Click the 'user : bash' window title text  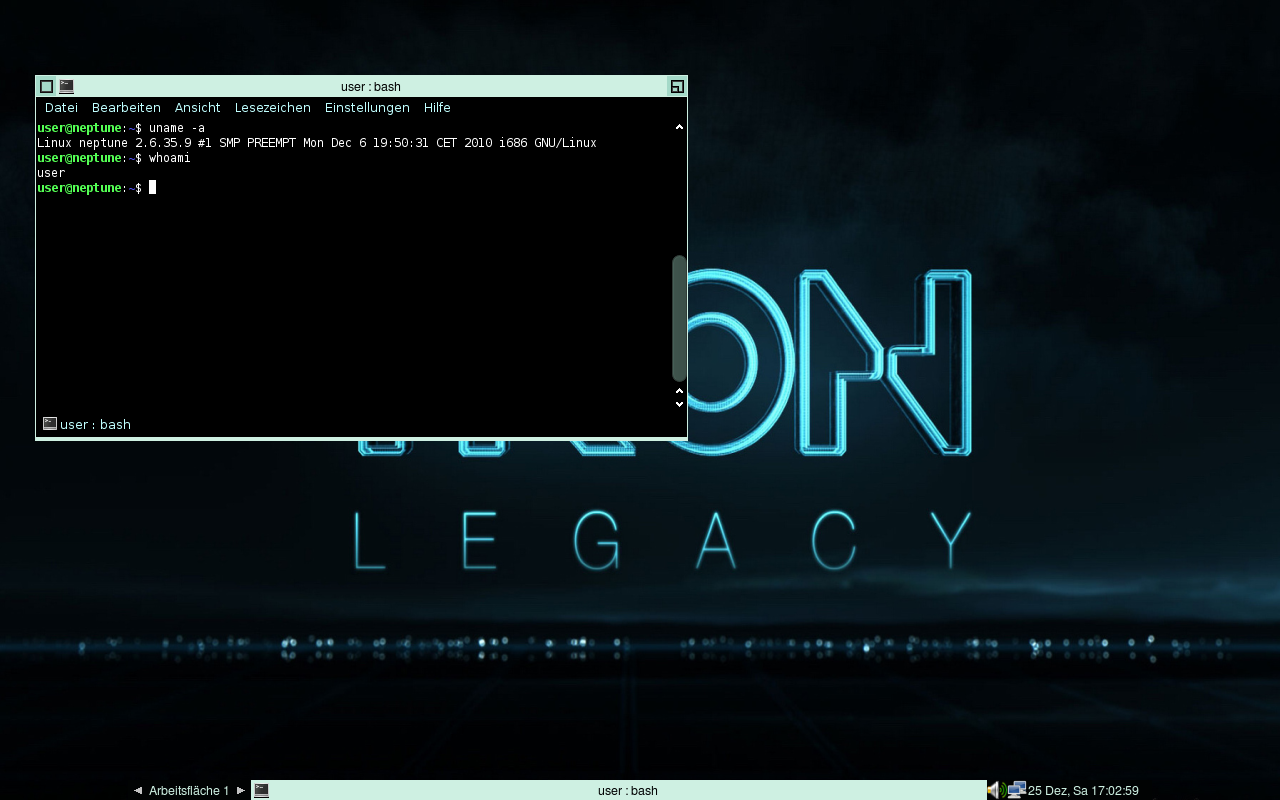(371, 87)
